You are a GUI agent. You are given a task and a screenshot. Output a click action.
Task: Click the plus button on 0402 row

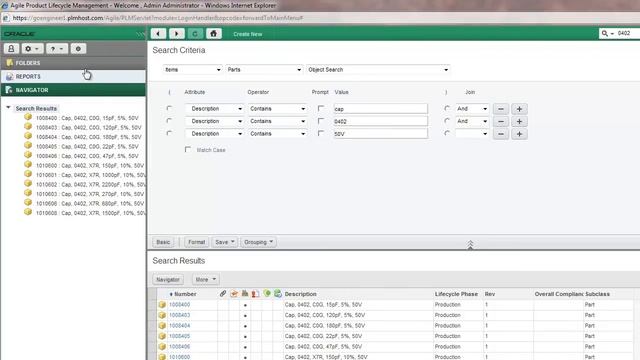pos(519,122)
